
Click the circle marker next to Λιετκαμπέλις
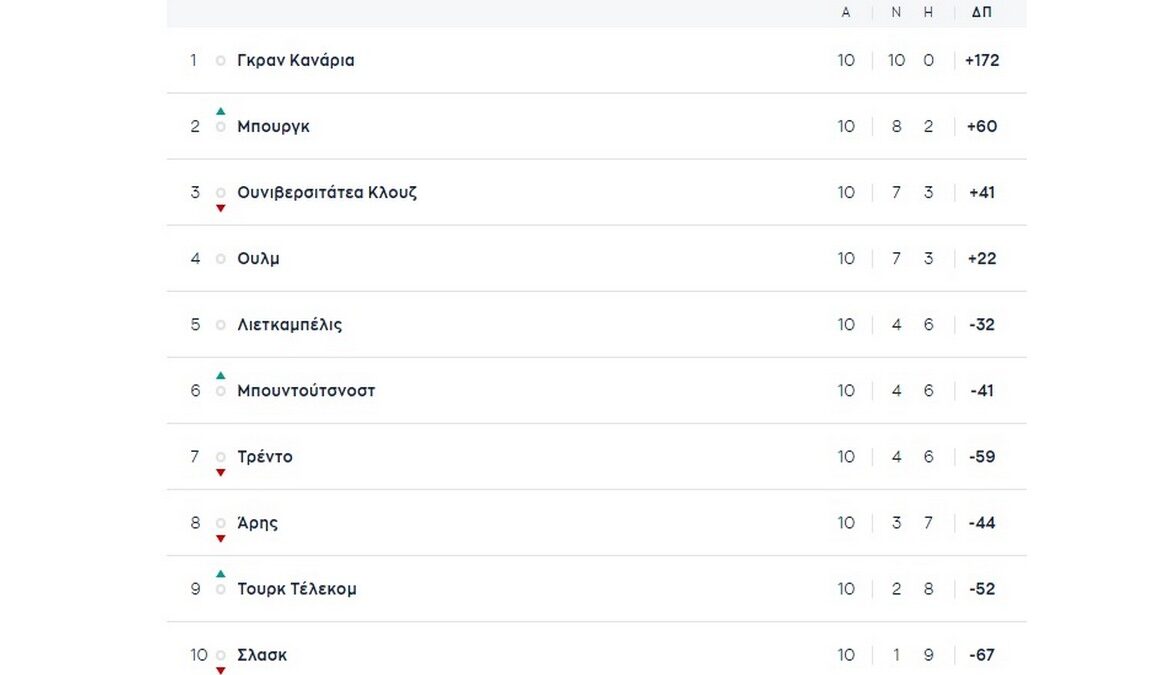click(221, 325)
